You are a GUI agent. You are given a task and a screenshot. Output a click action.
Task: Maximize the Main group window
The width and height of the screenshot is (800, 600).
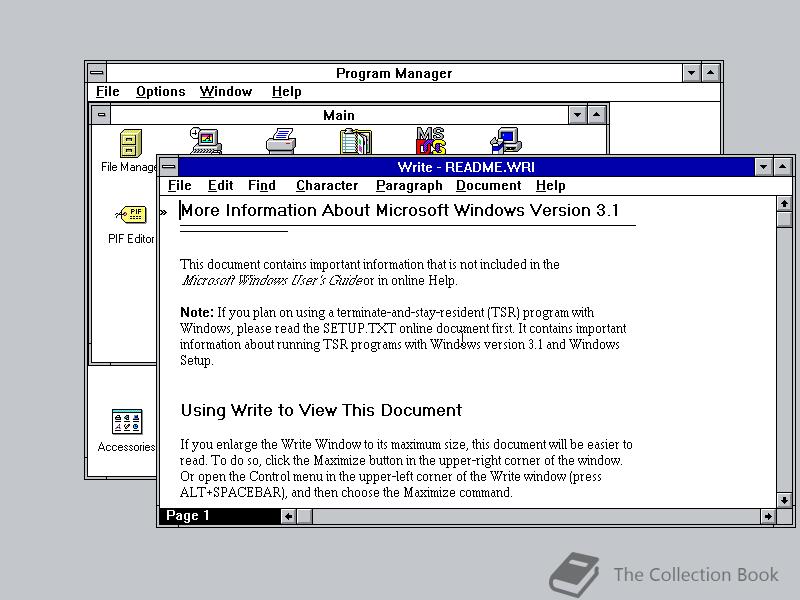pyautogui.click(x=596, y=115)
